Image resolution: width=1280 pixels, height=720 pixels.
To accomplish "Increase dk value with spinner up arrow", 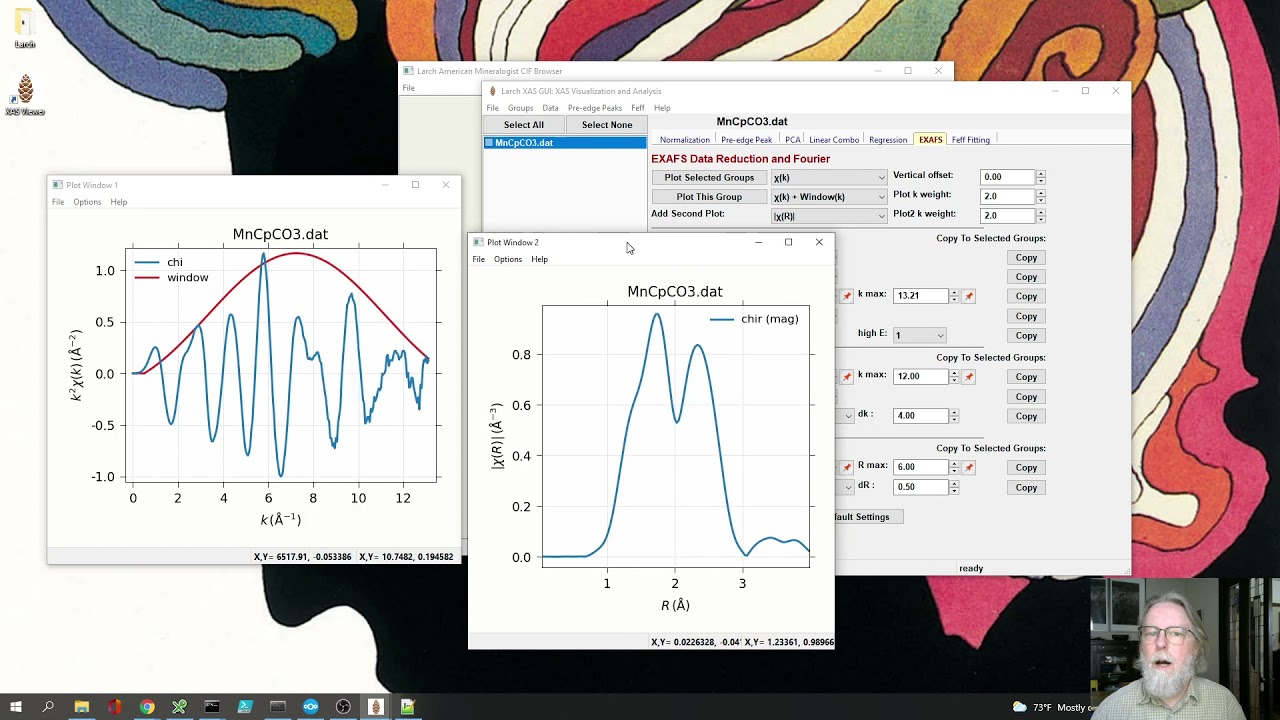I will [x=954, y=412].
